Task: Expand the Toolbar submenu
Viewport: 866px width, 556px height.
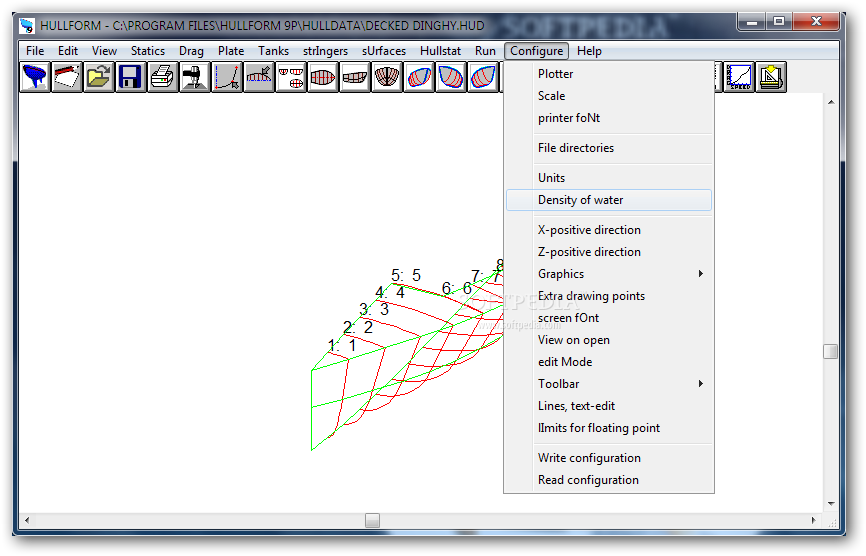Action: (x=609, y=384)
